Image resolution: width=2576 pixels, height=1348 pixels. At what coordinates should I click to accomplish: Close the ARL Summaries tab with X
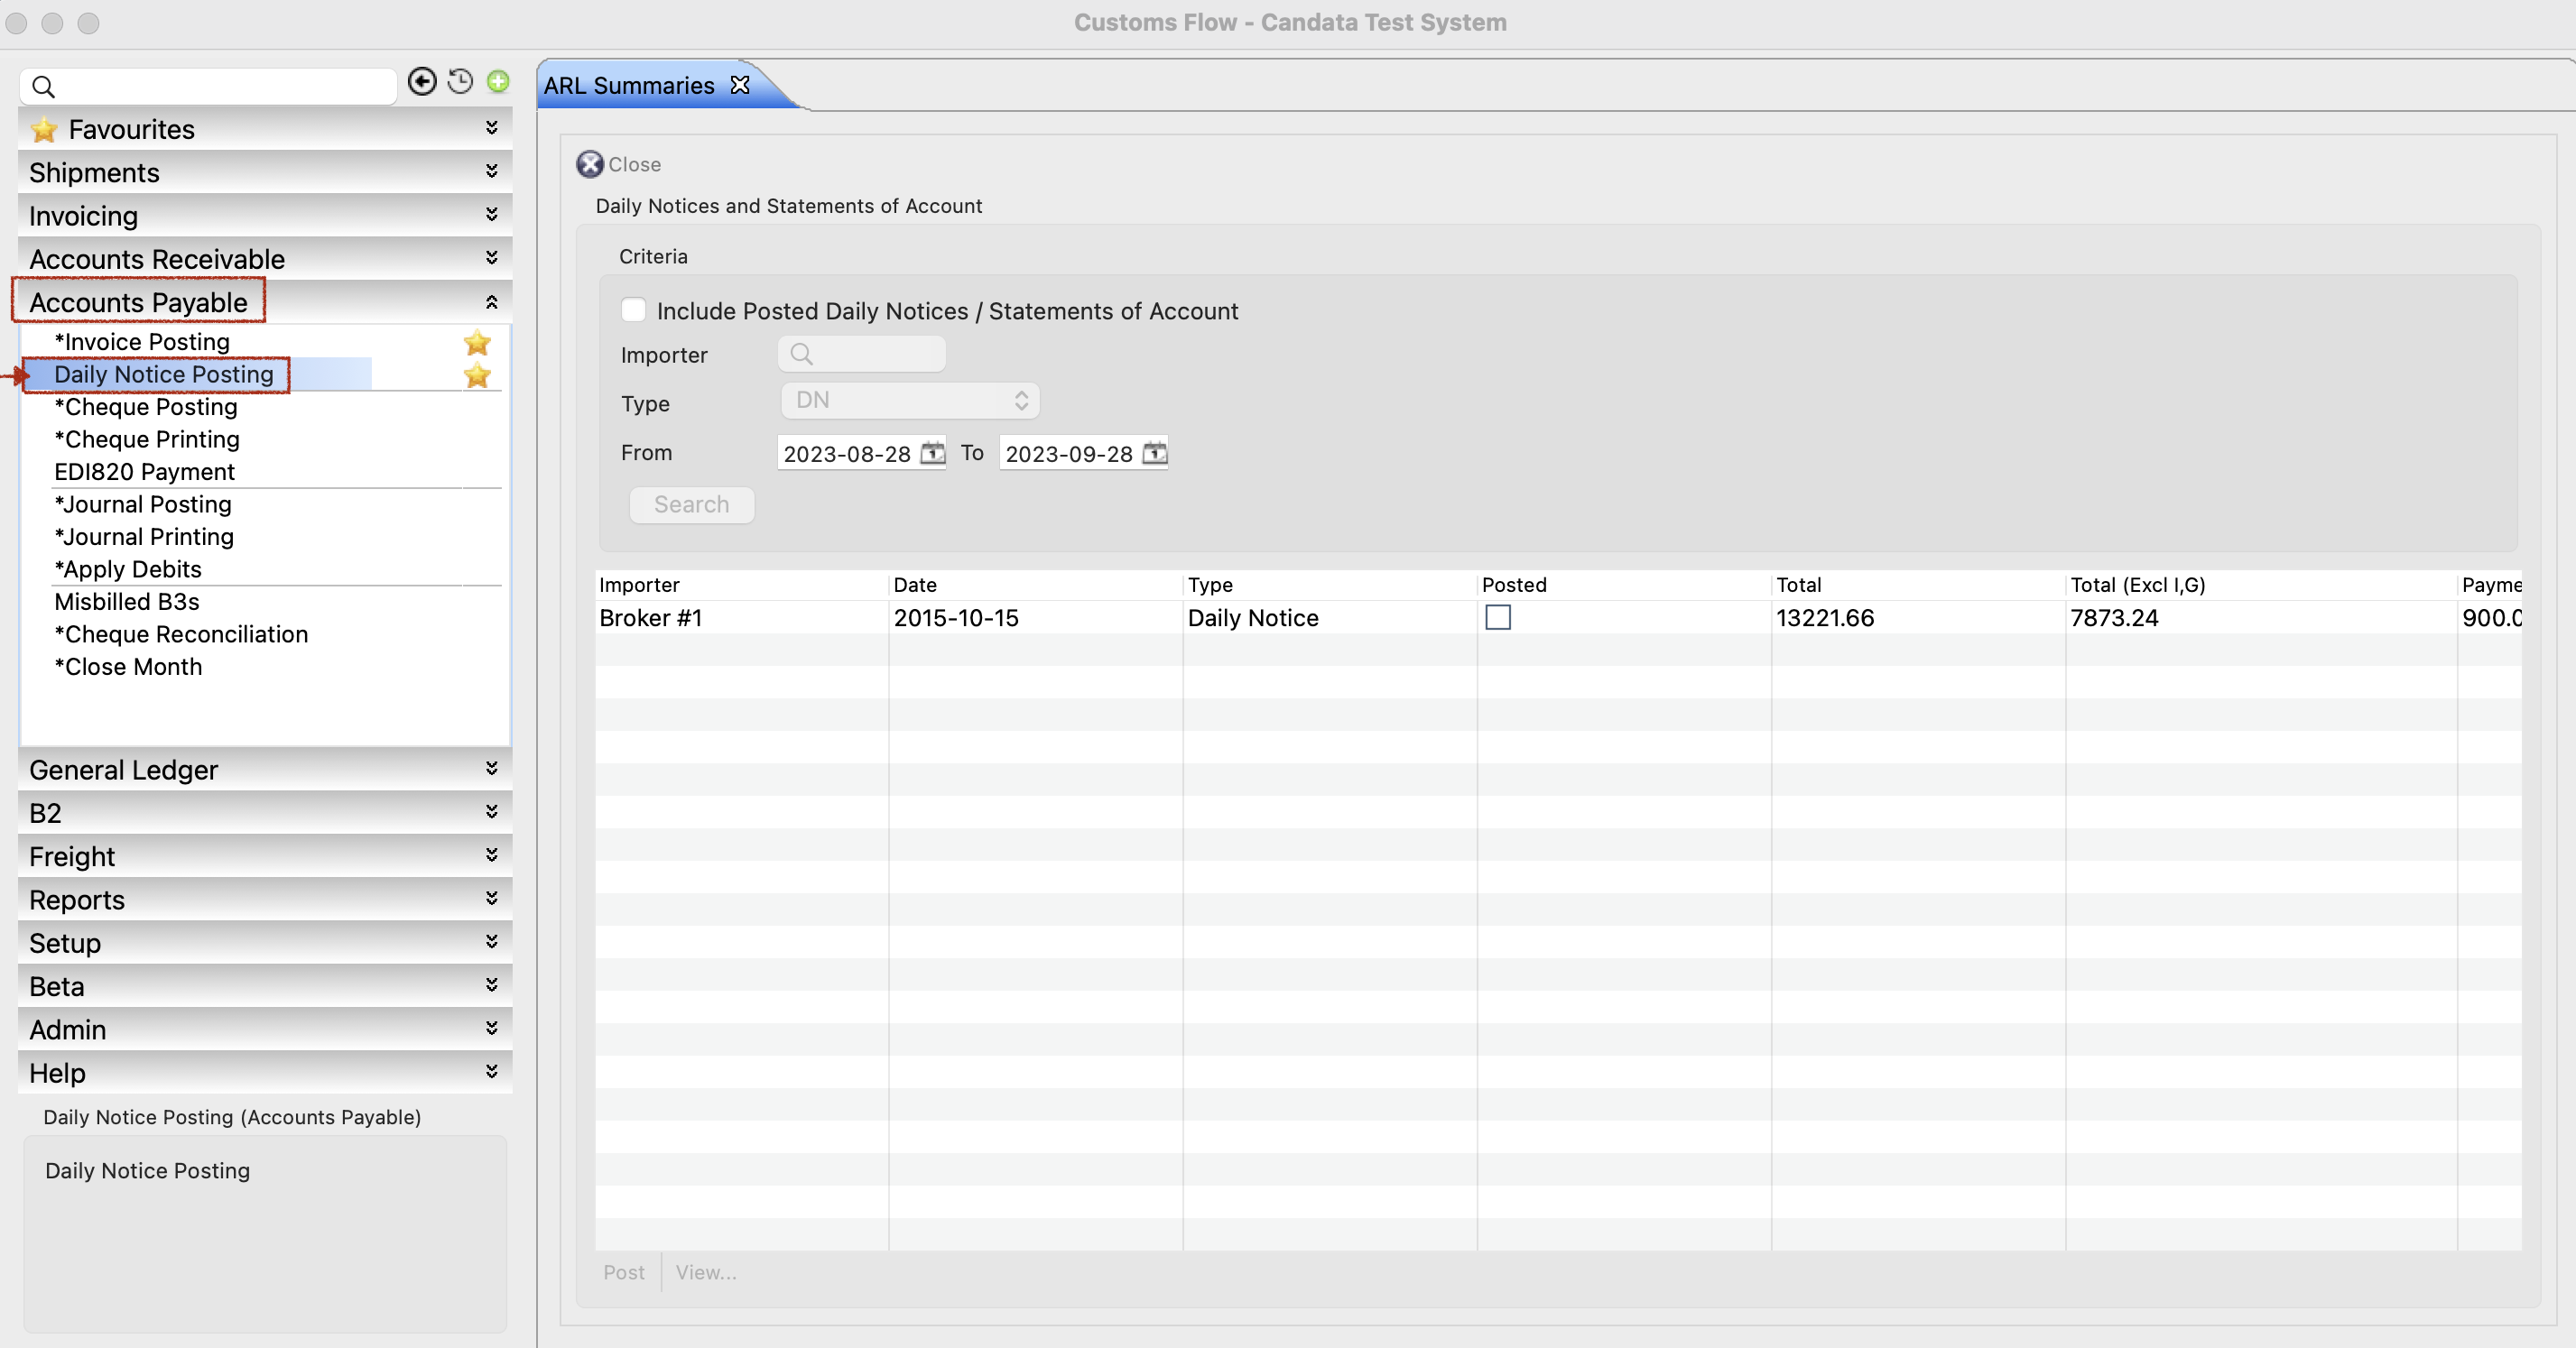click(x=740, y=85)
